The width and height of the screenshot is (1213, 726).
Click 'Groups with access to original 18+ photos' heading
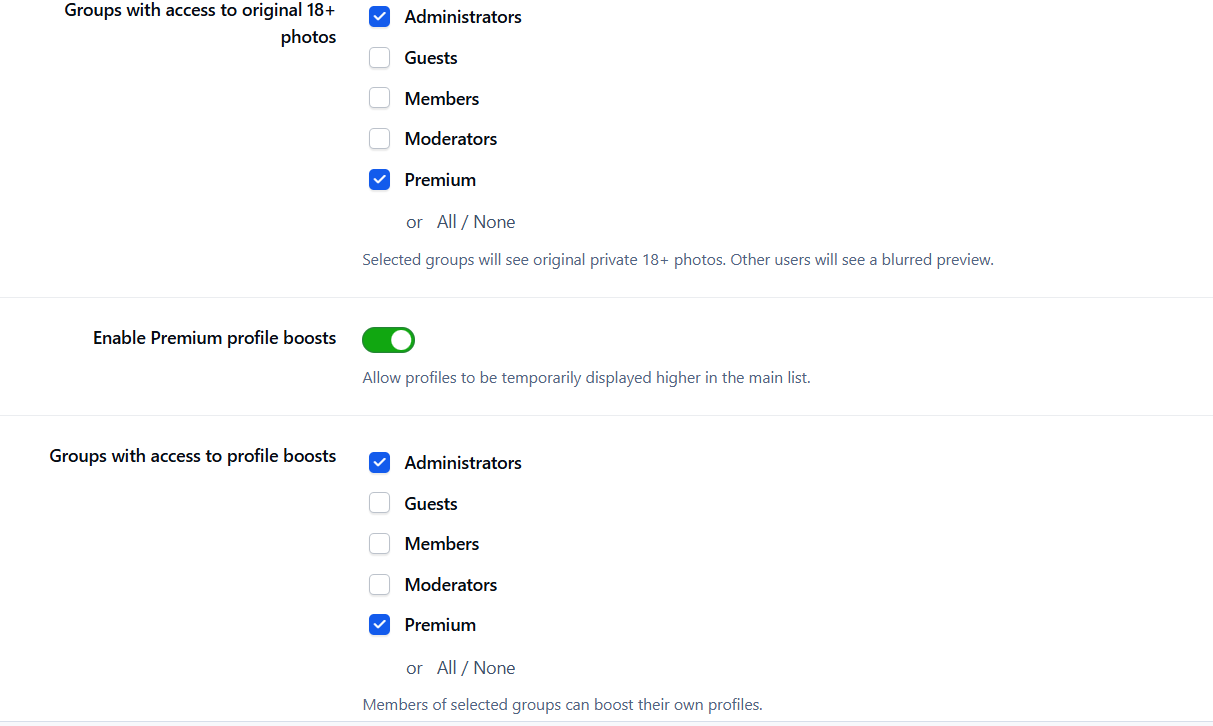(200, 24)
